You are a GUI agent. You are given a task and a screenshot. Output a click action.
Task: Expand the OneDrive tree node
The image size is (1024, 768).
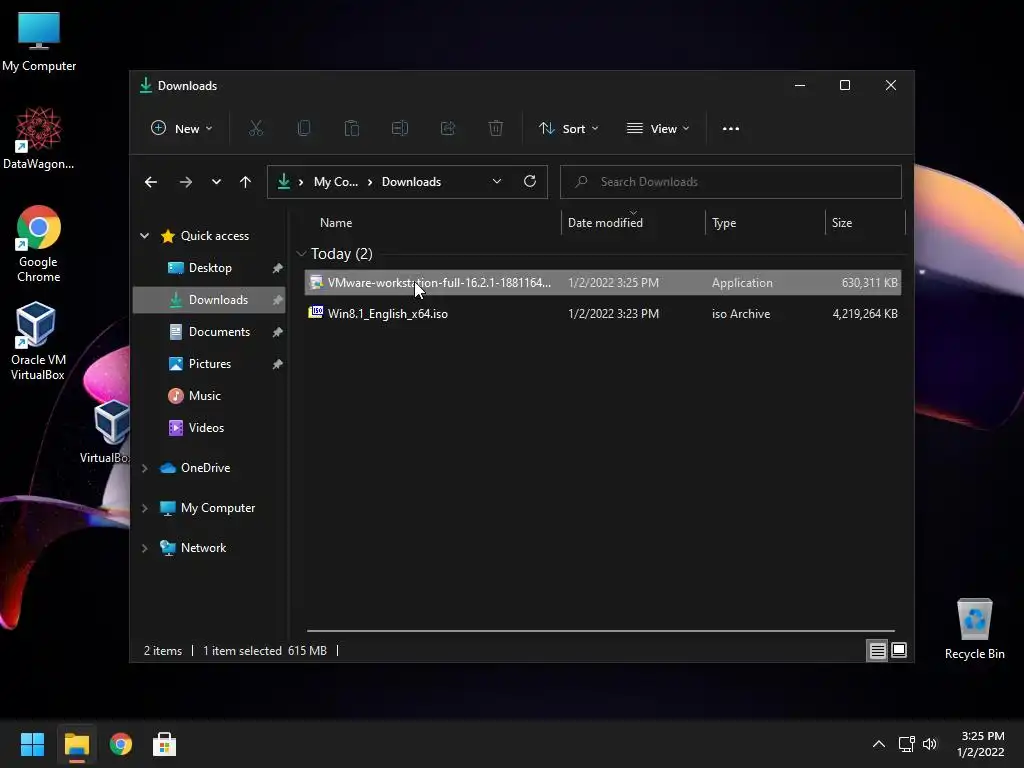pyautogui.click(x=144, y=468)
